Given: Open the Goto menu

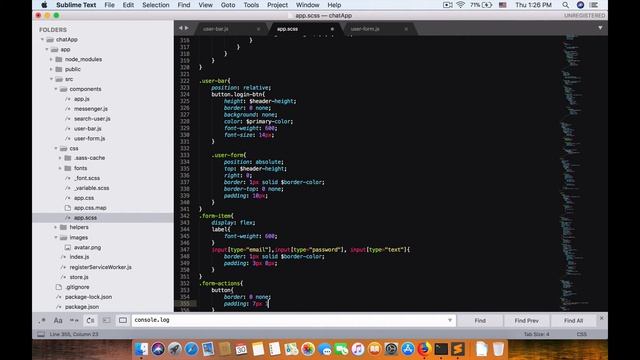Looking at the screenshot, I should (x=228, y=5).
